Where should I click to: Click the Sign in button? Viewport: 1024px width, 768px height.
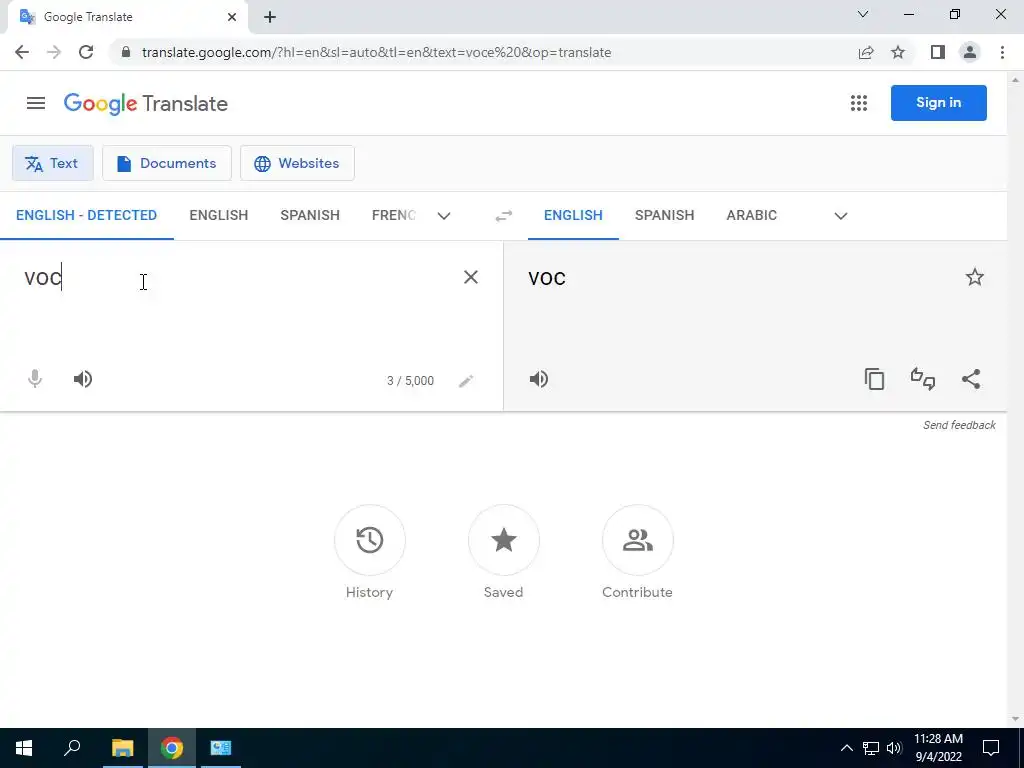(x=938, y=103)
